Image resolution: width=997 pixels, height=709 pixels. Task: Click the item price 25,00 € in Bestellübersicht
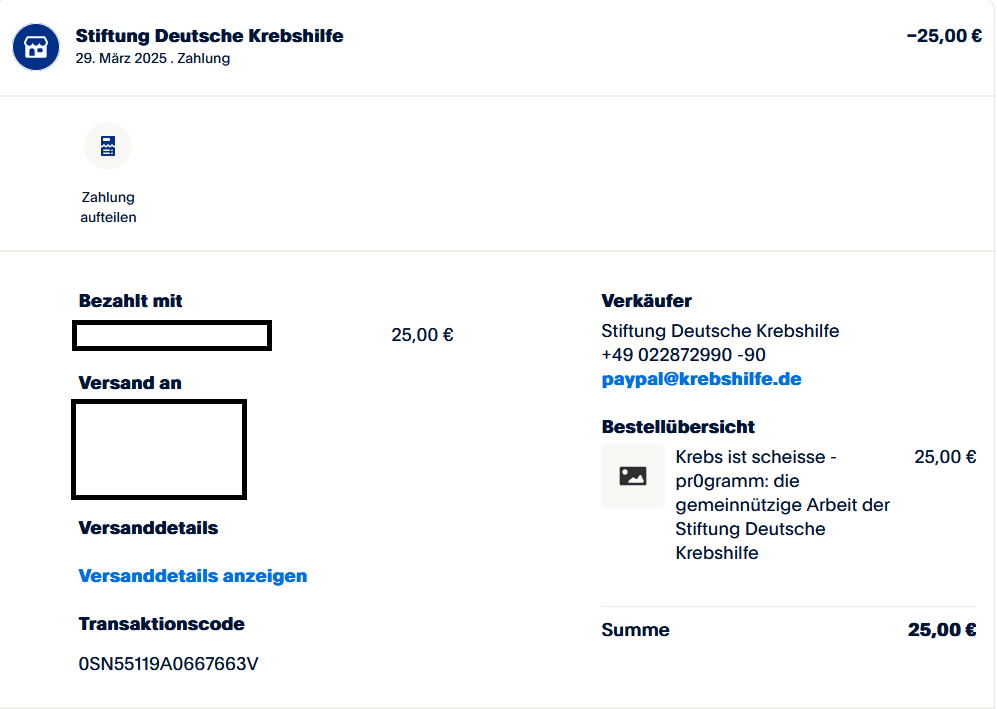(x=945, y=457)
